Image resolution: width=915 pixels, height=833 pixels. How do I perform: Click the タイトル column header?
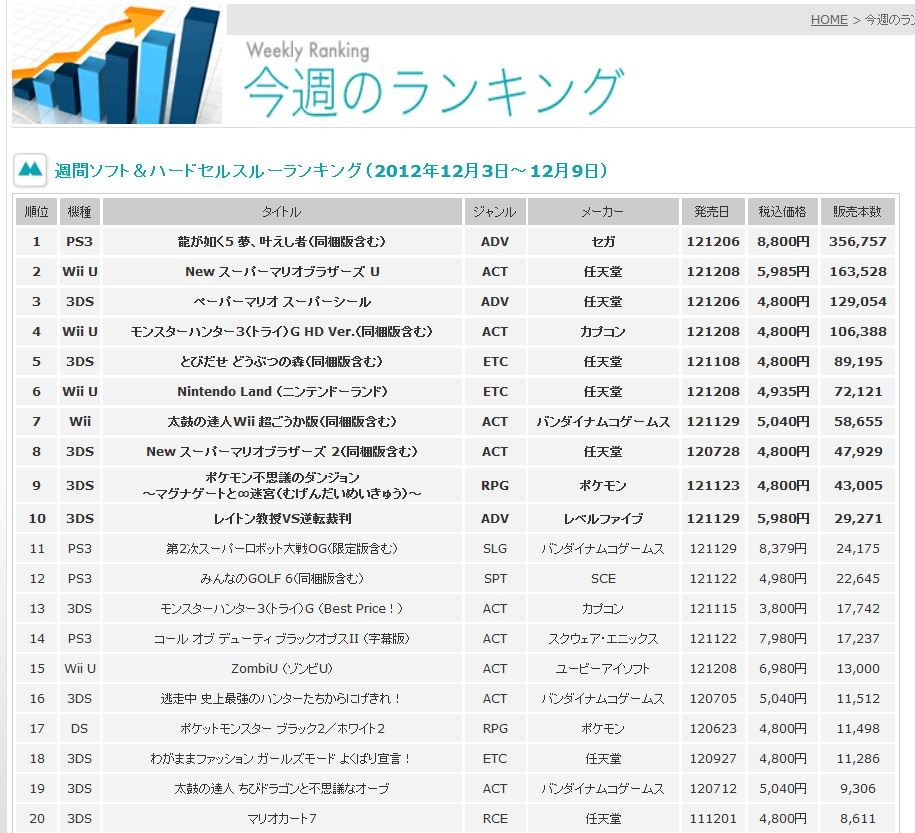(282, 212)
